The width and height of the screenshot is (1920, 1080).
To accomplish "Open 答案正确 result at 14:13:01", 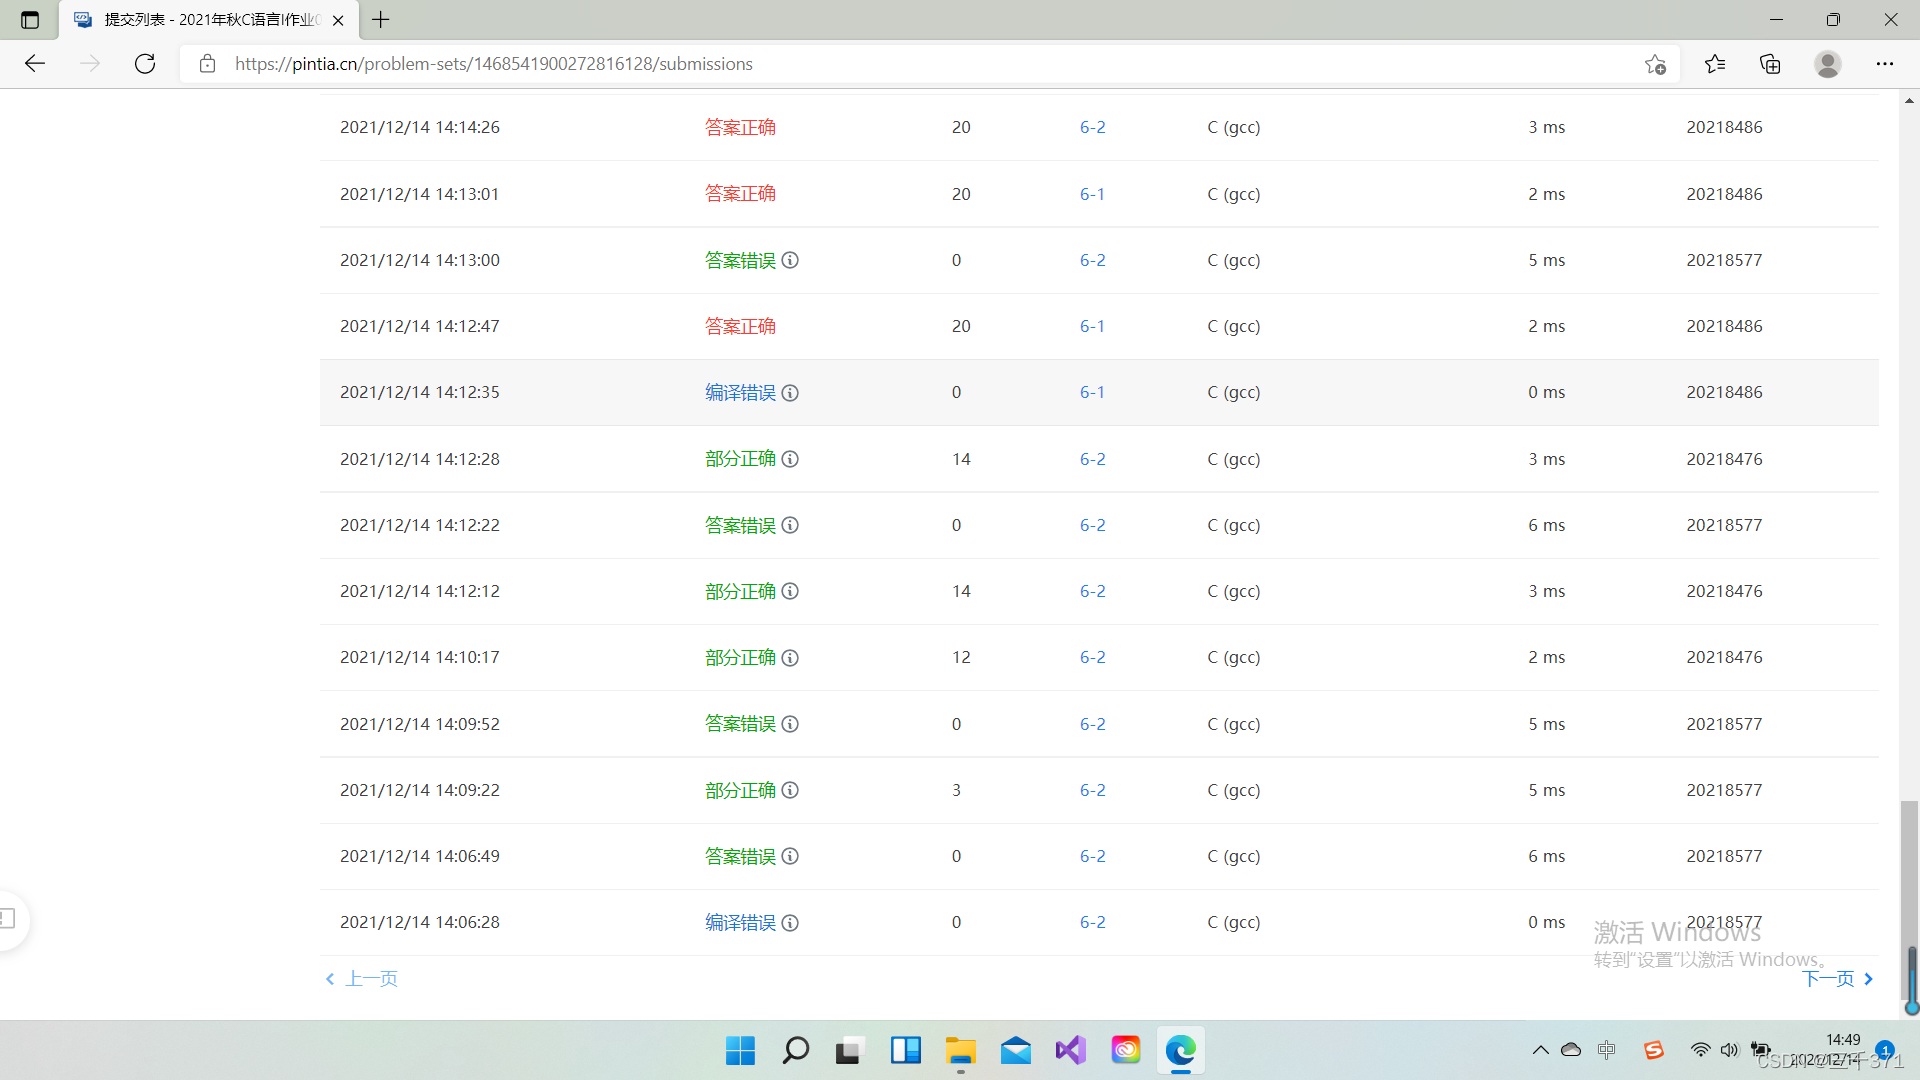I will [x=740, y=194].
